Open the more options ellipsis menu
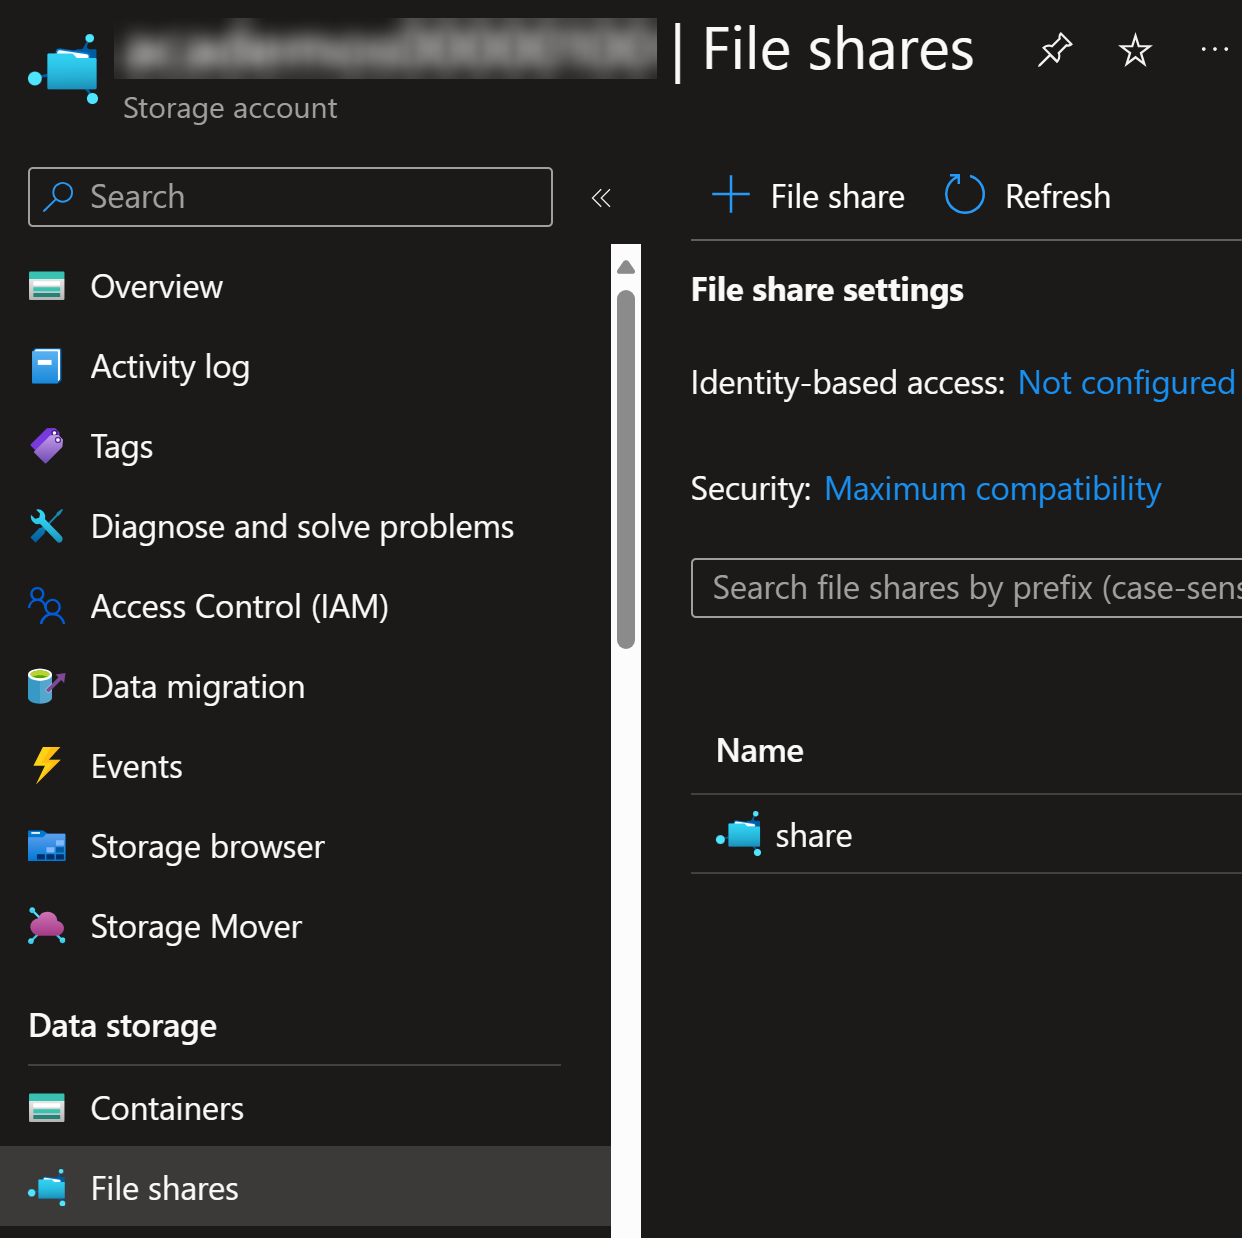The image size is (1242, 1238). click(1214, 49)
